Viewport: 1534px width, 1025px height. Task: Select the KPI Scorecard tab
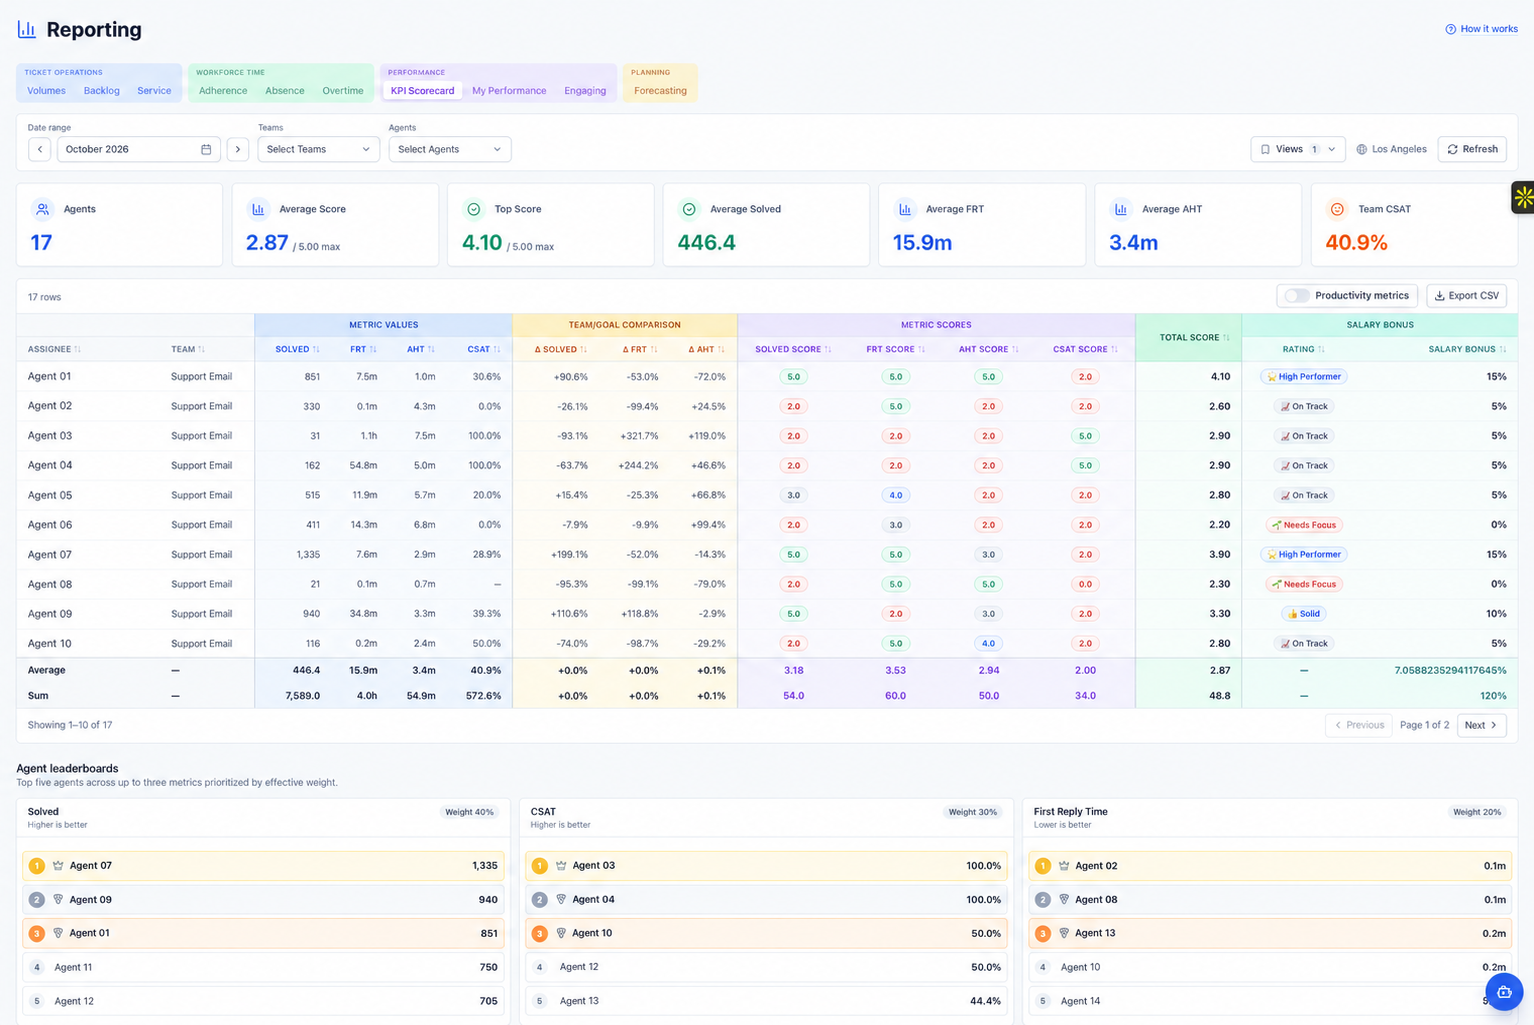[422, 91]
